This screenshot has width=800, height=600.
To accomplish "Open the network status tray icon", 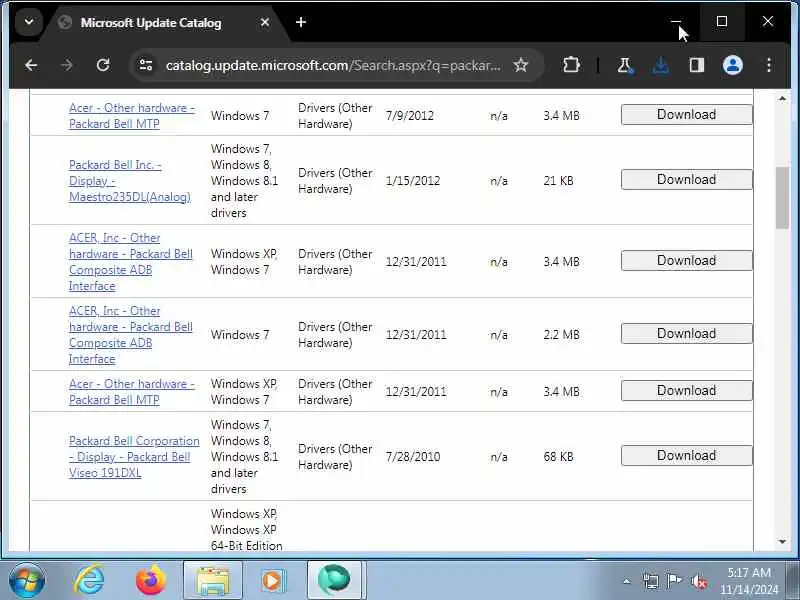I will click(x=651, y=581).
